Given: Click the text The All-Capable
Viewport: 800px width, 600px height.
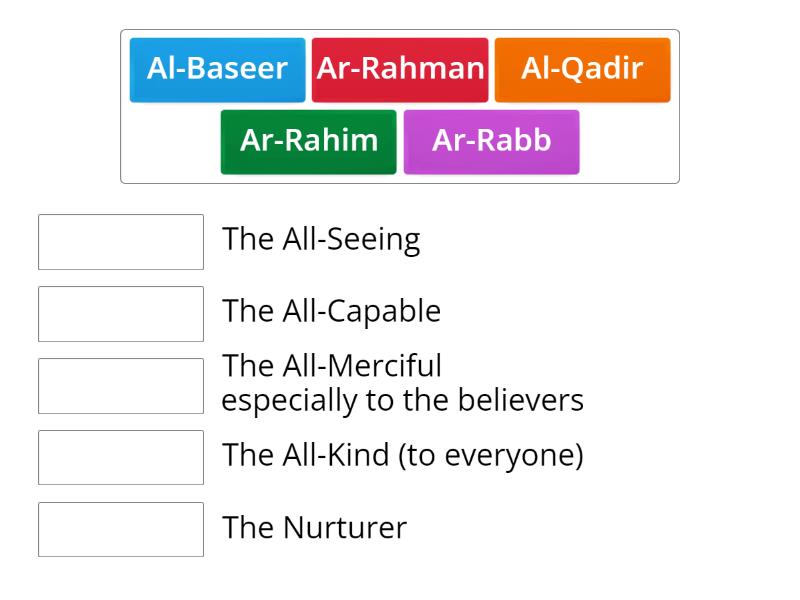Looking at the screenshot, I should pyautogui.click(x=333, y=312).
